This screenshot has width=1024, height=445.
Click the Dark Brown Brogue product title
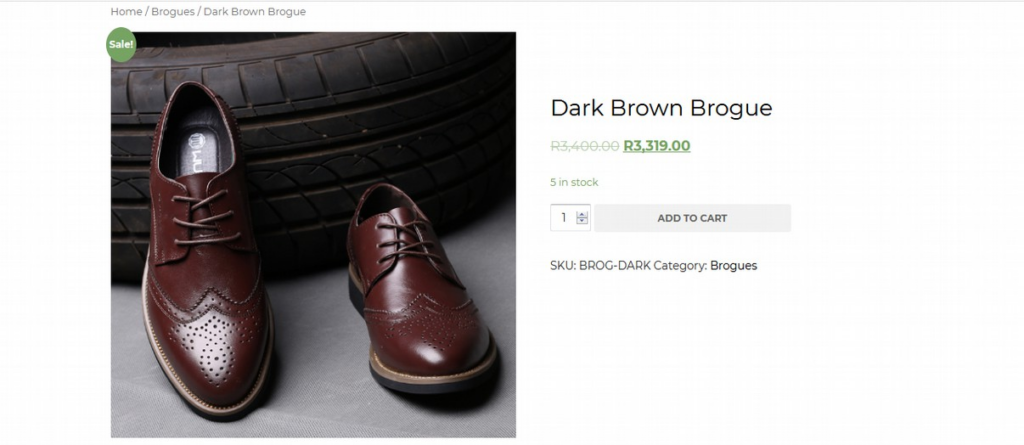661,108
